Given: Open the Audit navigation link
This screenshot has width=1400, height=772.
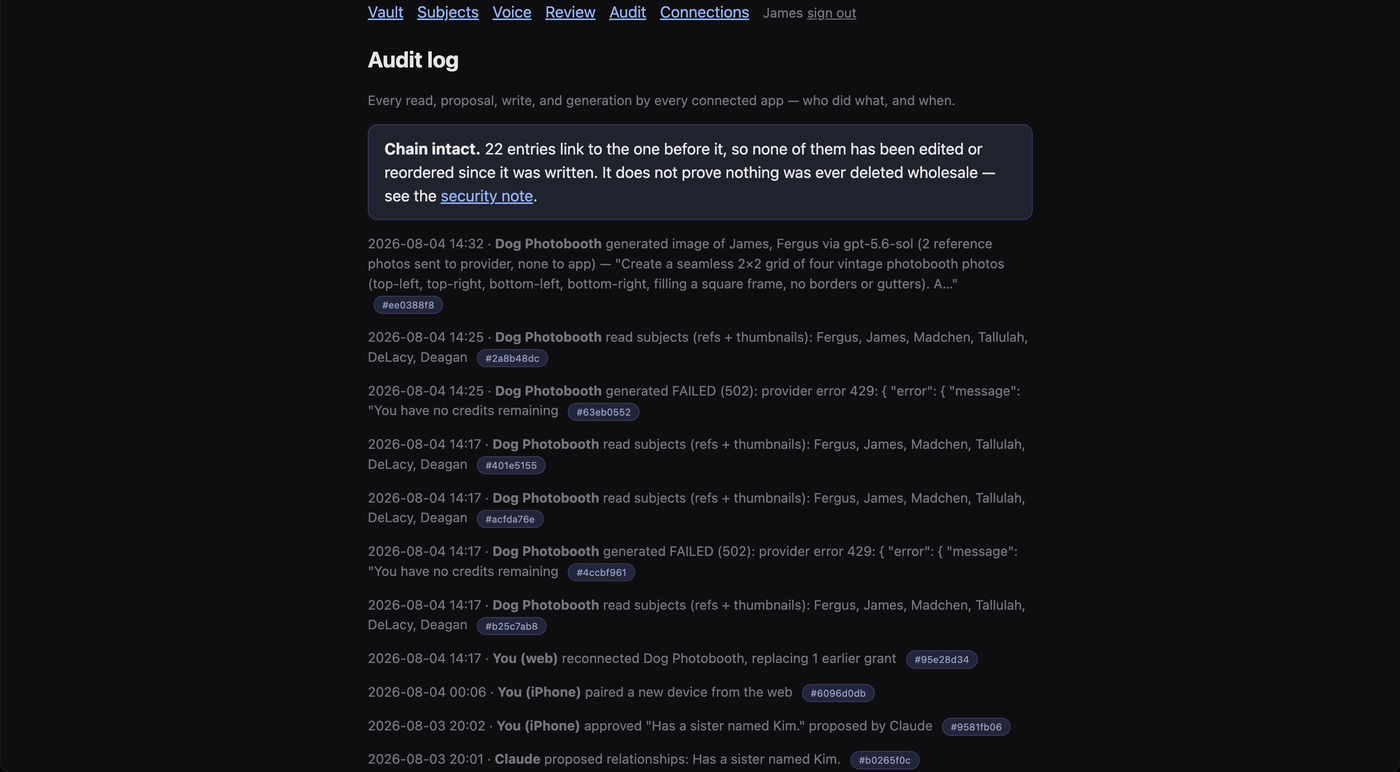Looking at the screenshot, I should (x=628, y=12).
